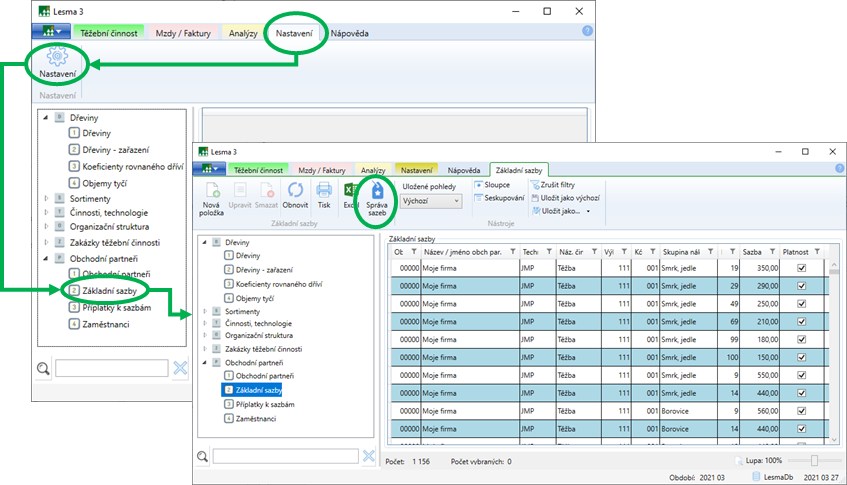The width and height of the screenshot is (847, 485).
Task: Toggle Platnost checkbox for the 560,00 row
Action: coord(801,410)
